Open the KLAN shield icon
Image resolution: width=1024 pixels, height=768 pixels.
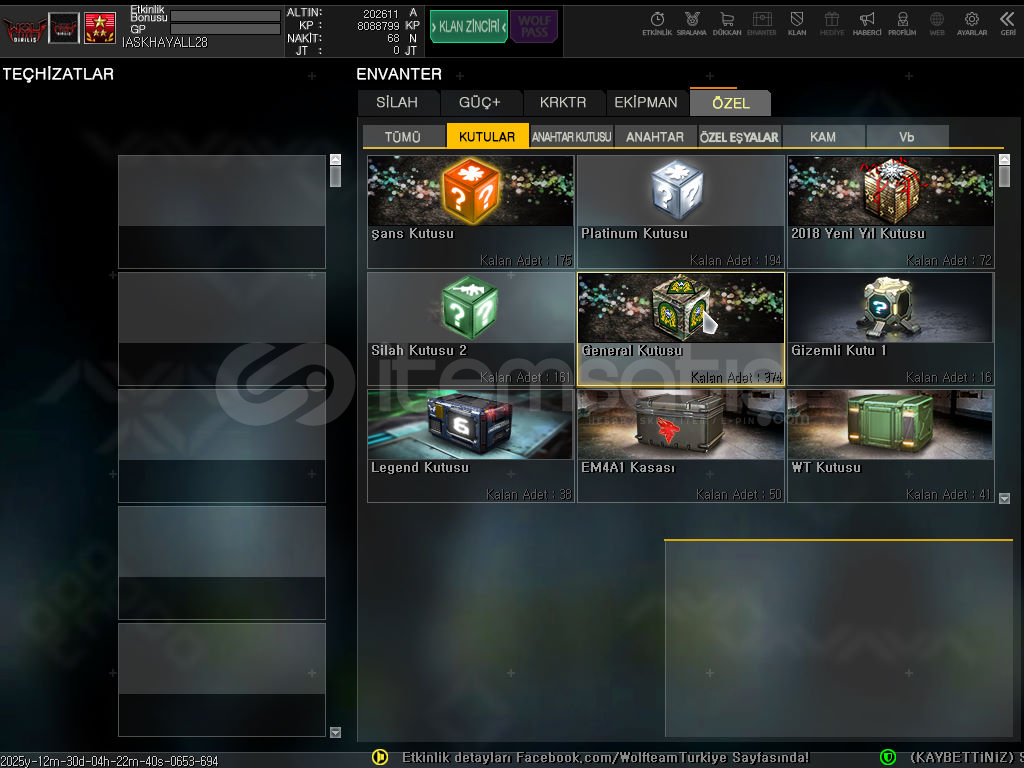coord(797,24)
